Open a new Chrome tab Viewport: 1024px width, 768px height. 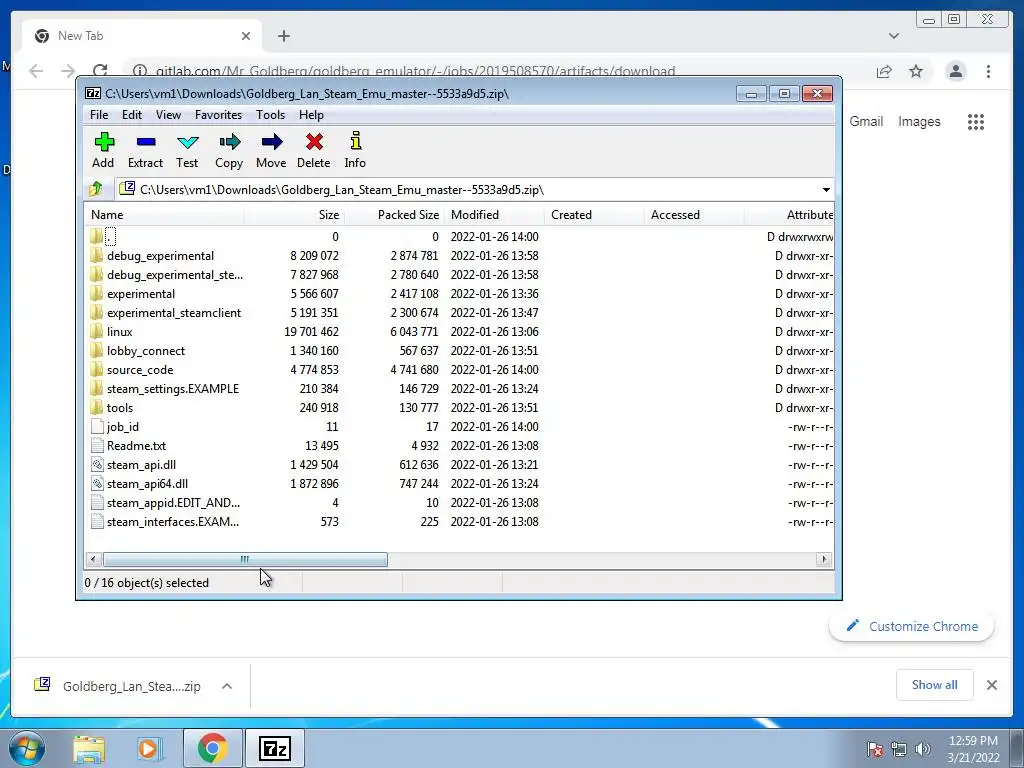(283, 36)
